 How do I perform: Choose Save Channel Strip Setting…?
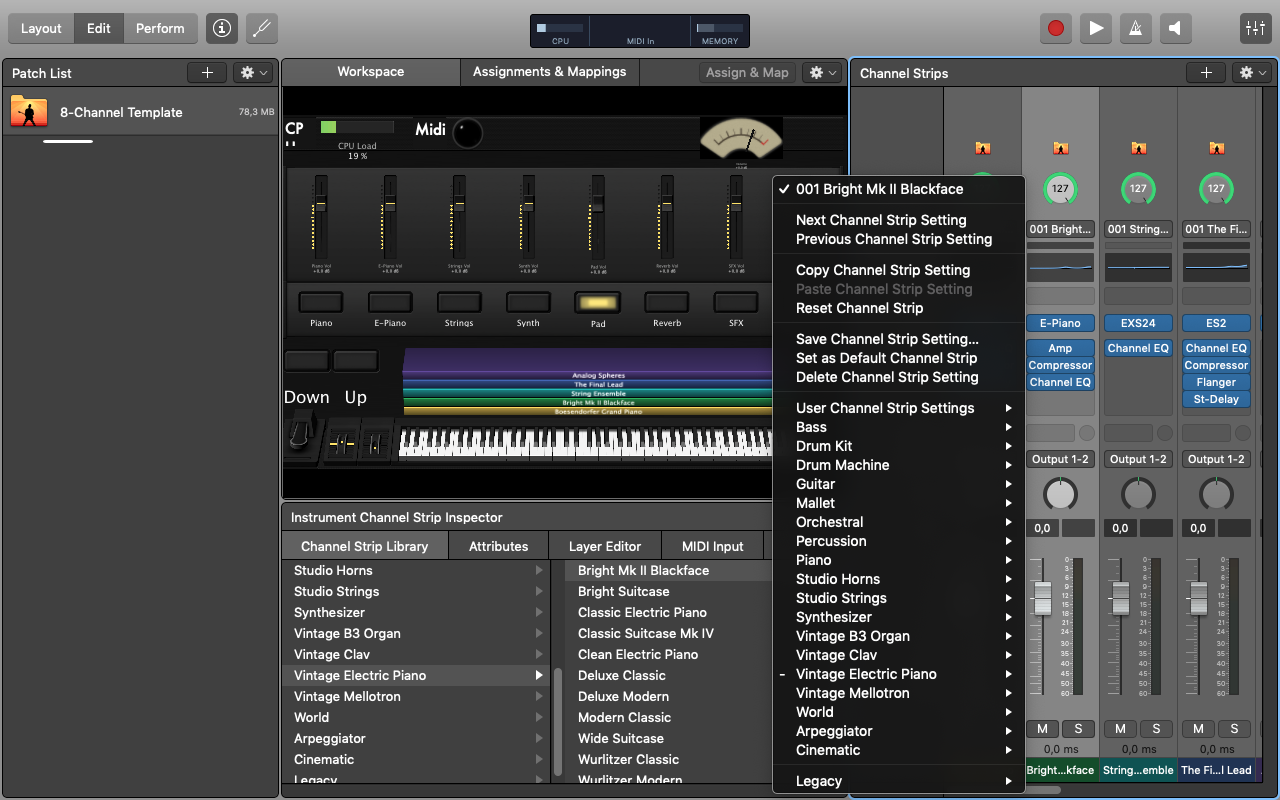(x=899, y=339)
